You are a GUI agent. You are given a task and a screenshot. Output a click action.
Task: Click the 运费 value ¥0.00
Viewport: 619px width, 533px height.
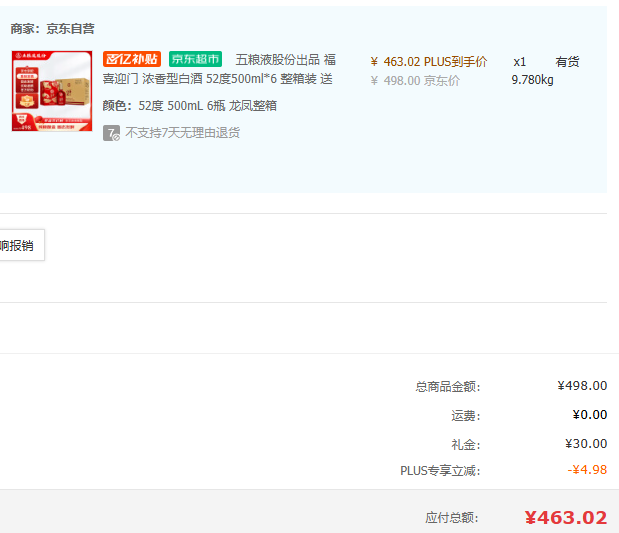[590, 415]
